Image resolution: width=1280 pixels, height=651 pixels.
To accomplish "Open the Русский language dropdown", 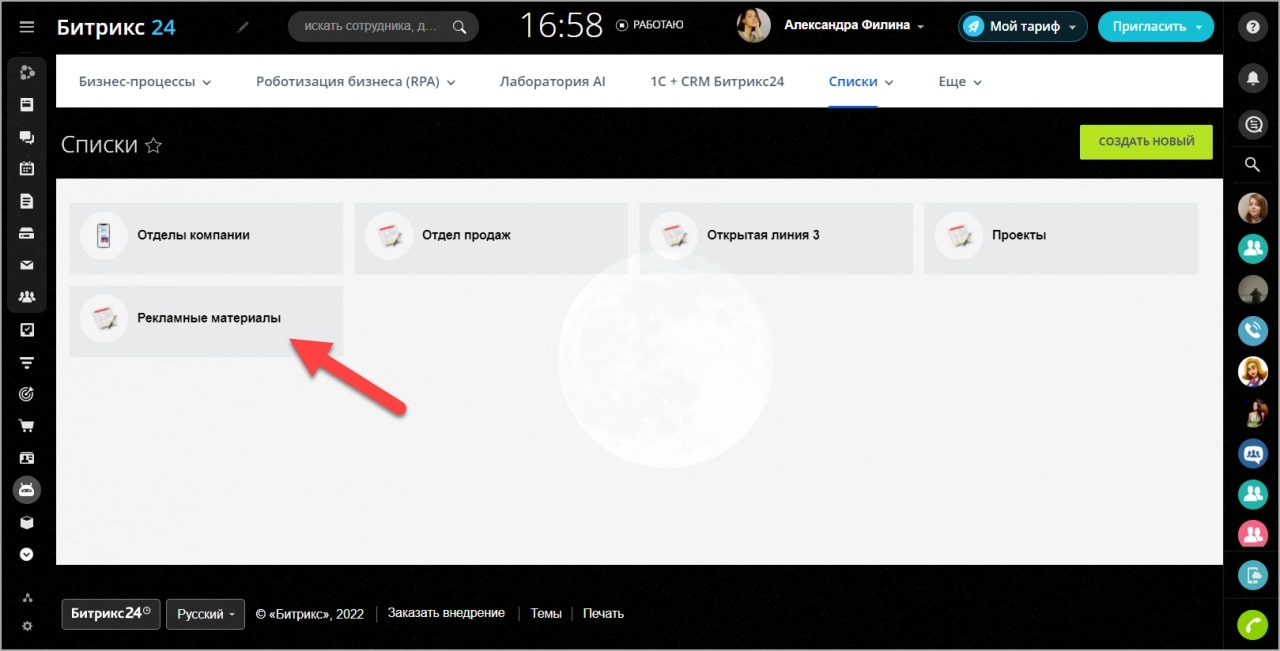I will [x=205, y=614].
